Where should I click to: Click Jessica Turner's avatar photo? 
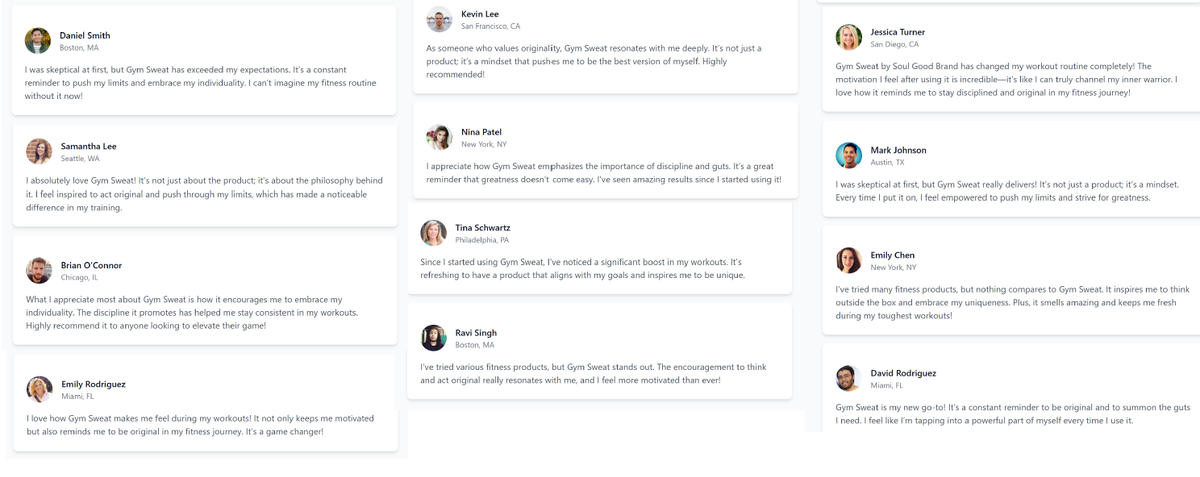click(x=848, y=37)
